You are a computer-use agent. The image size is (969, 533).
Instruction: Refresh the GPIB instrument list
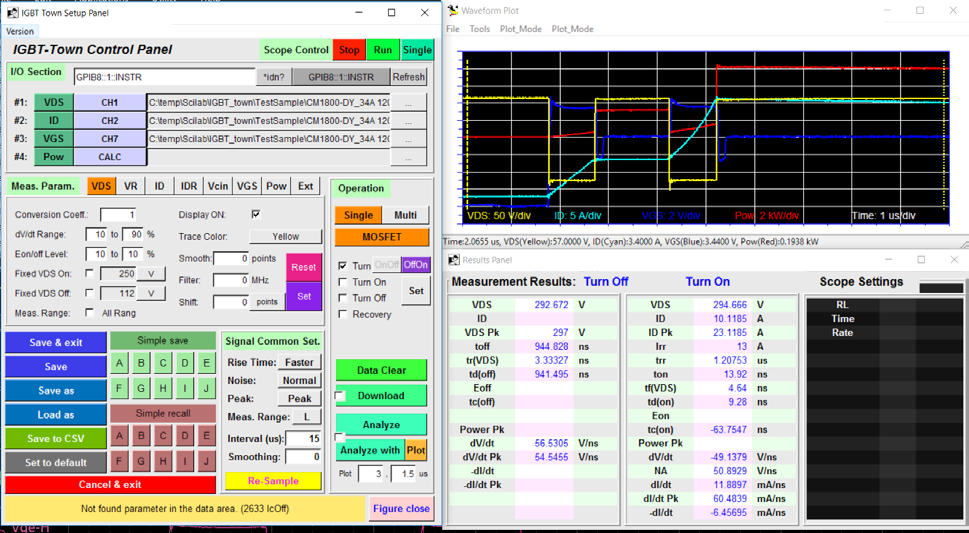408,77
